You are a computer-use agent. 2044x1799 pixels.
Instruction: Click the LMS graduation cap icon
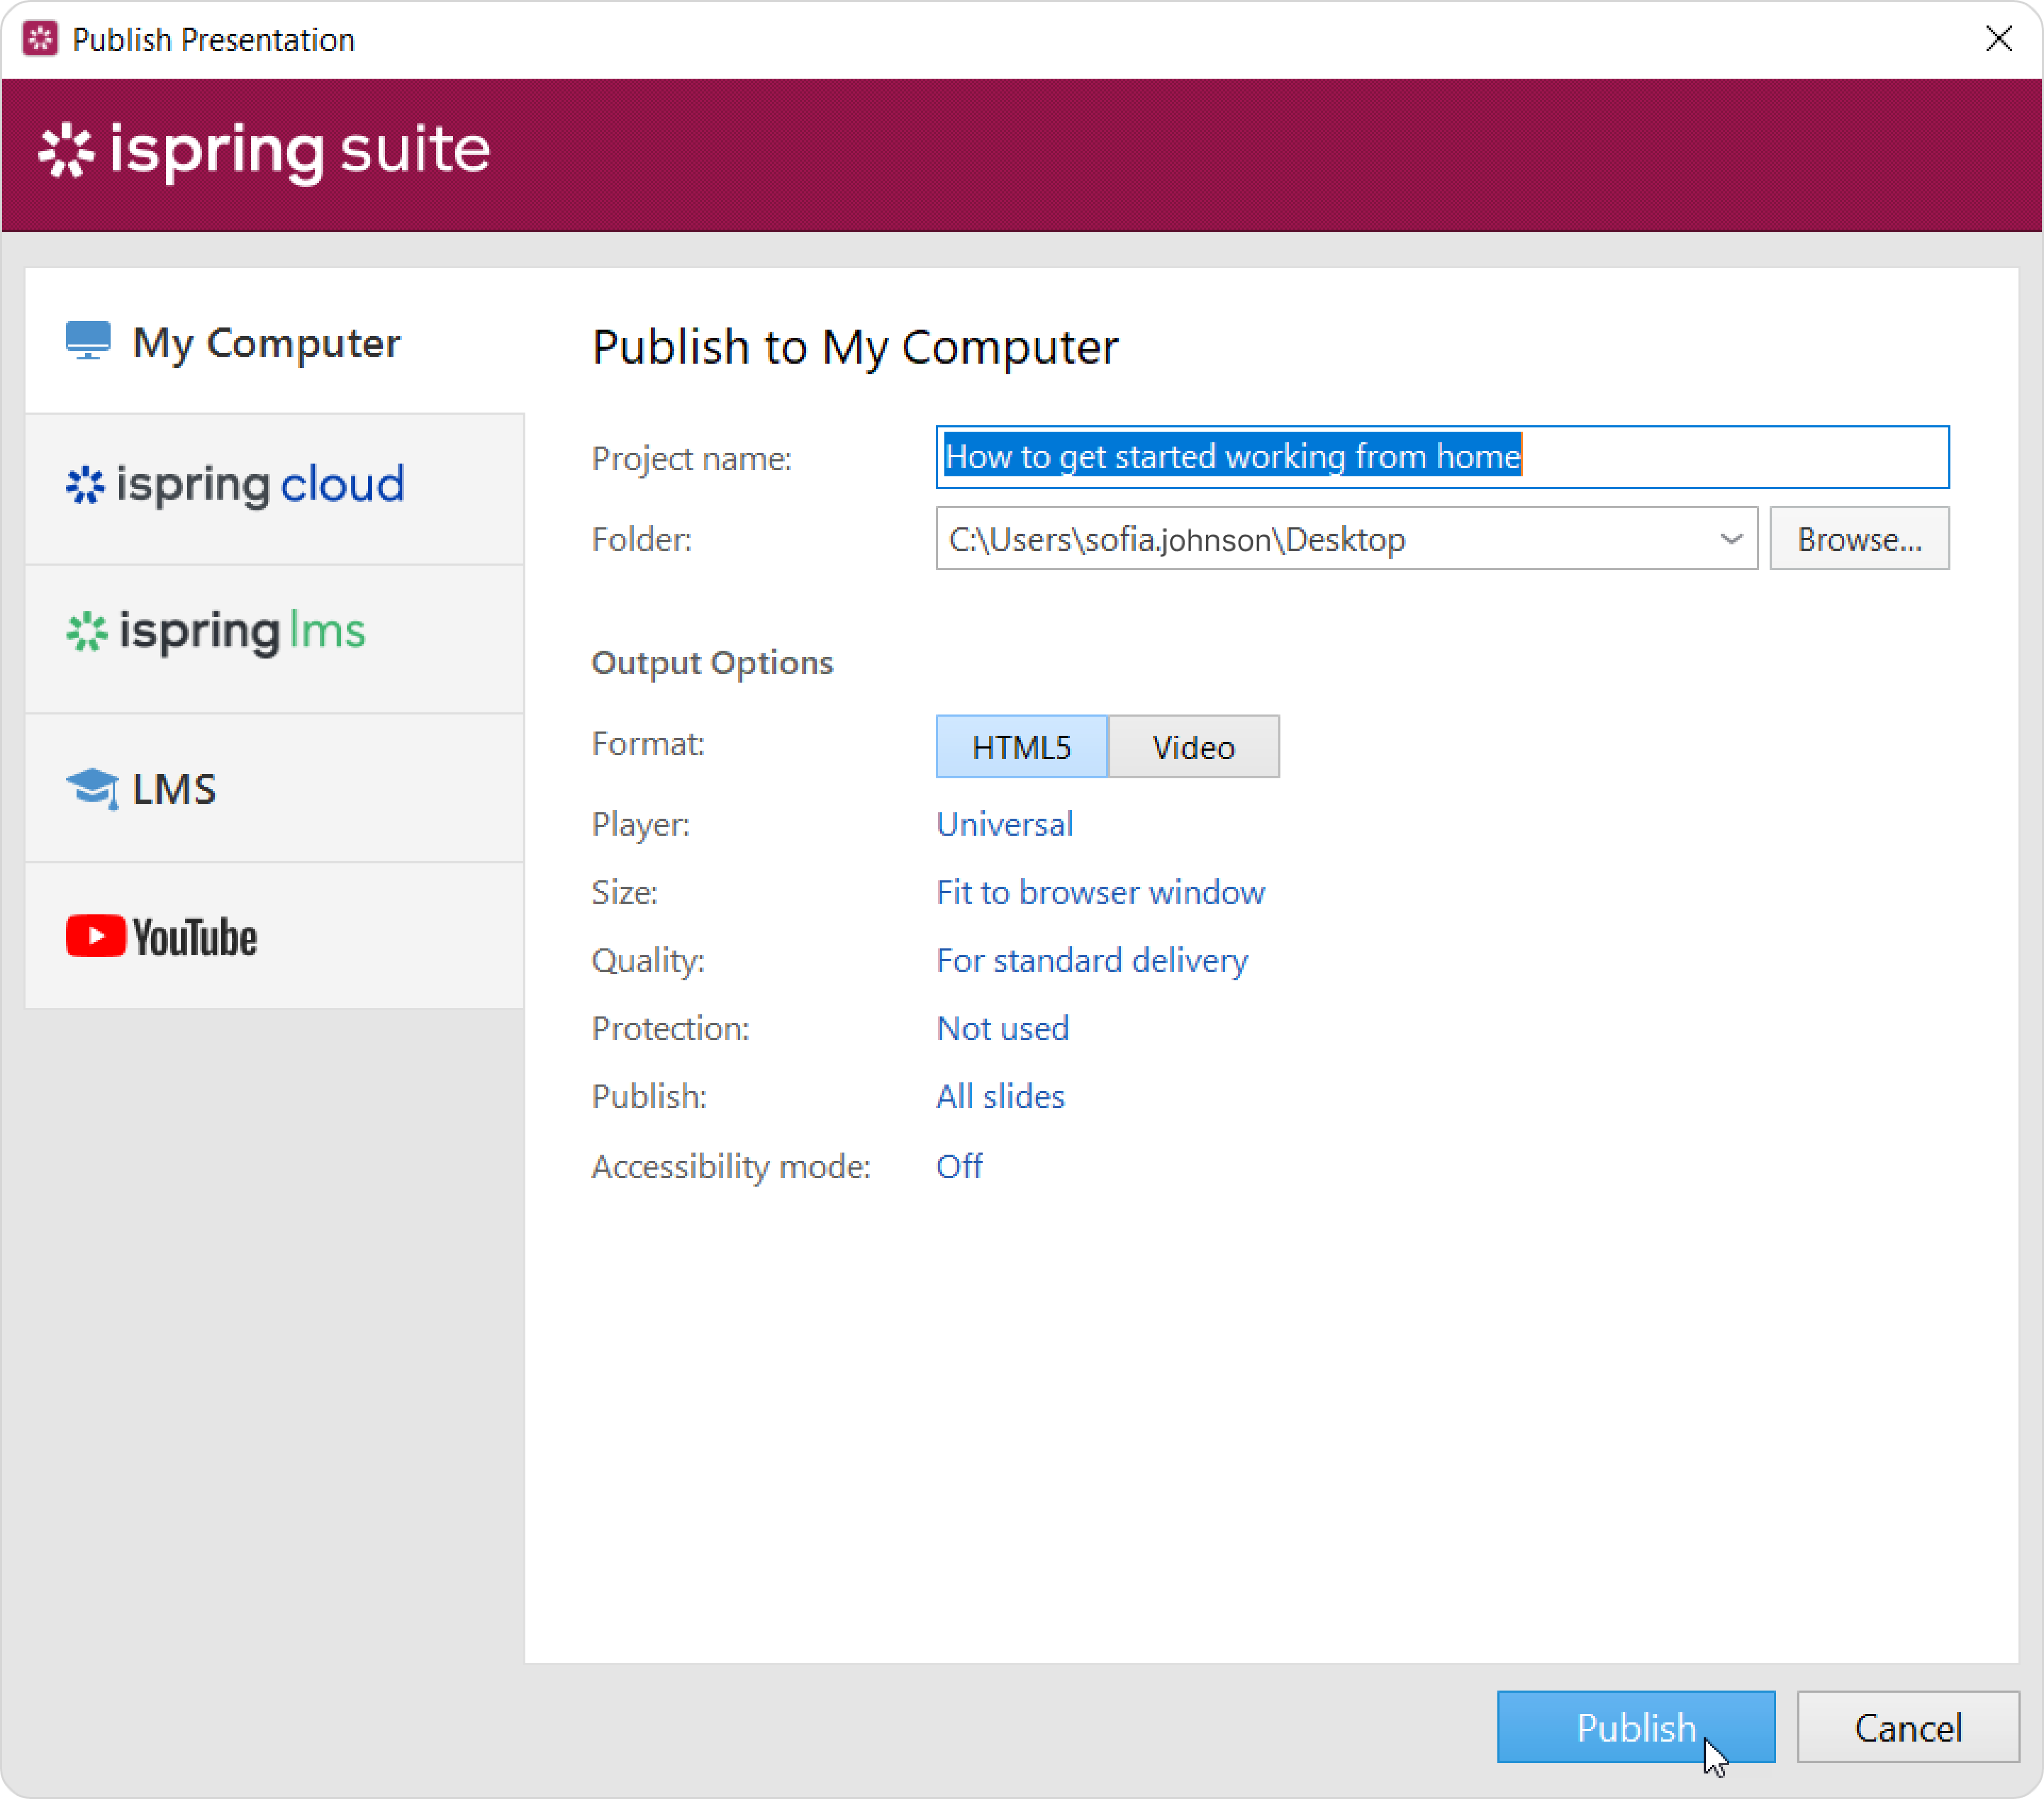pyautogui.click(x=92, y=788)
